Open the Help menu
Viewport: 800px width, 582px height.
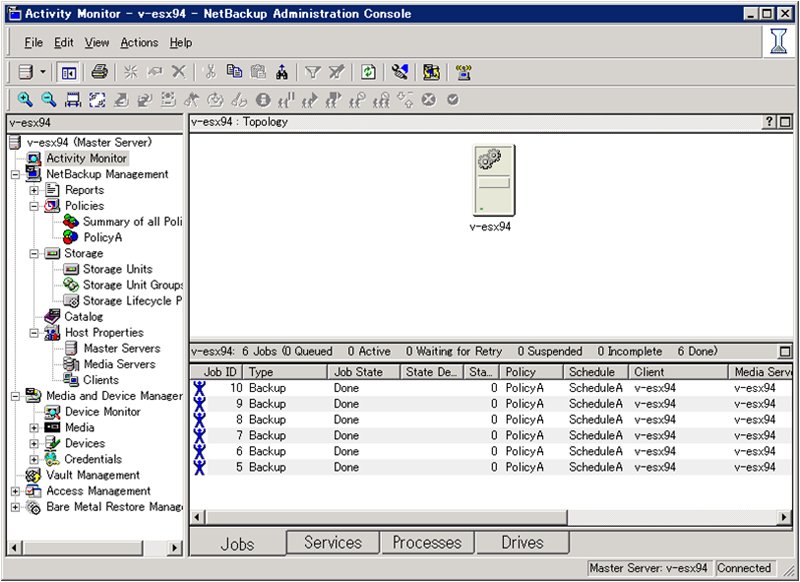(181, 43)
